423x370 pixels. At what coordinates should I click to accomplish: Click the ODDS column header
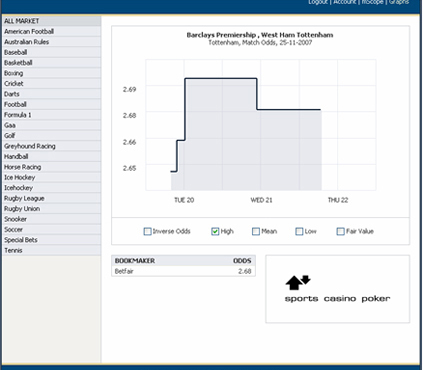(x=242, y=261)
